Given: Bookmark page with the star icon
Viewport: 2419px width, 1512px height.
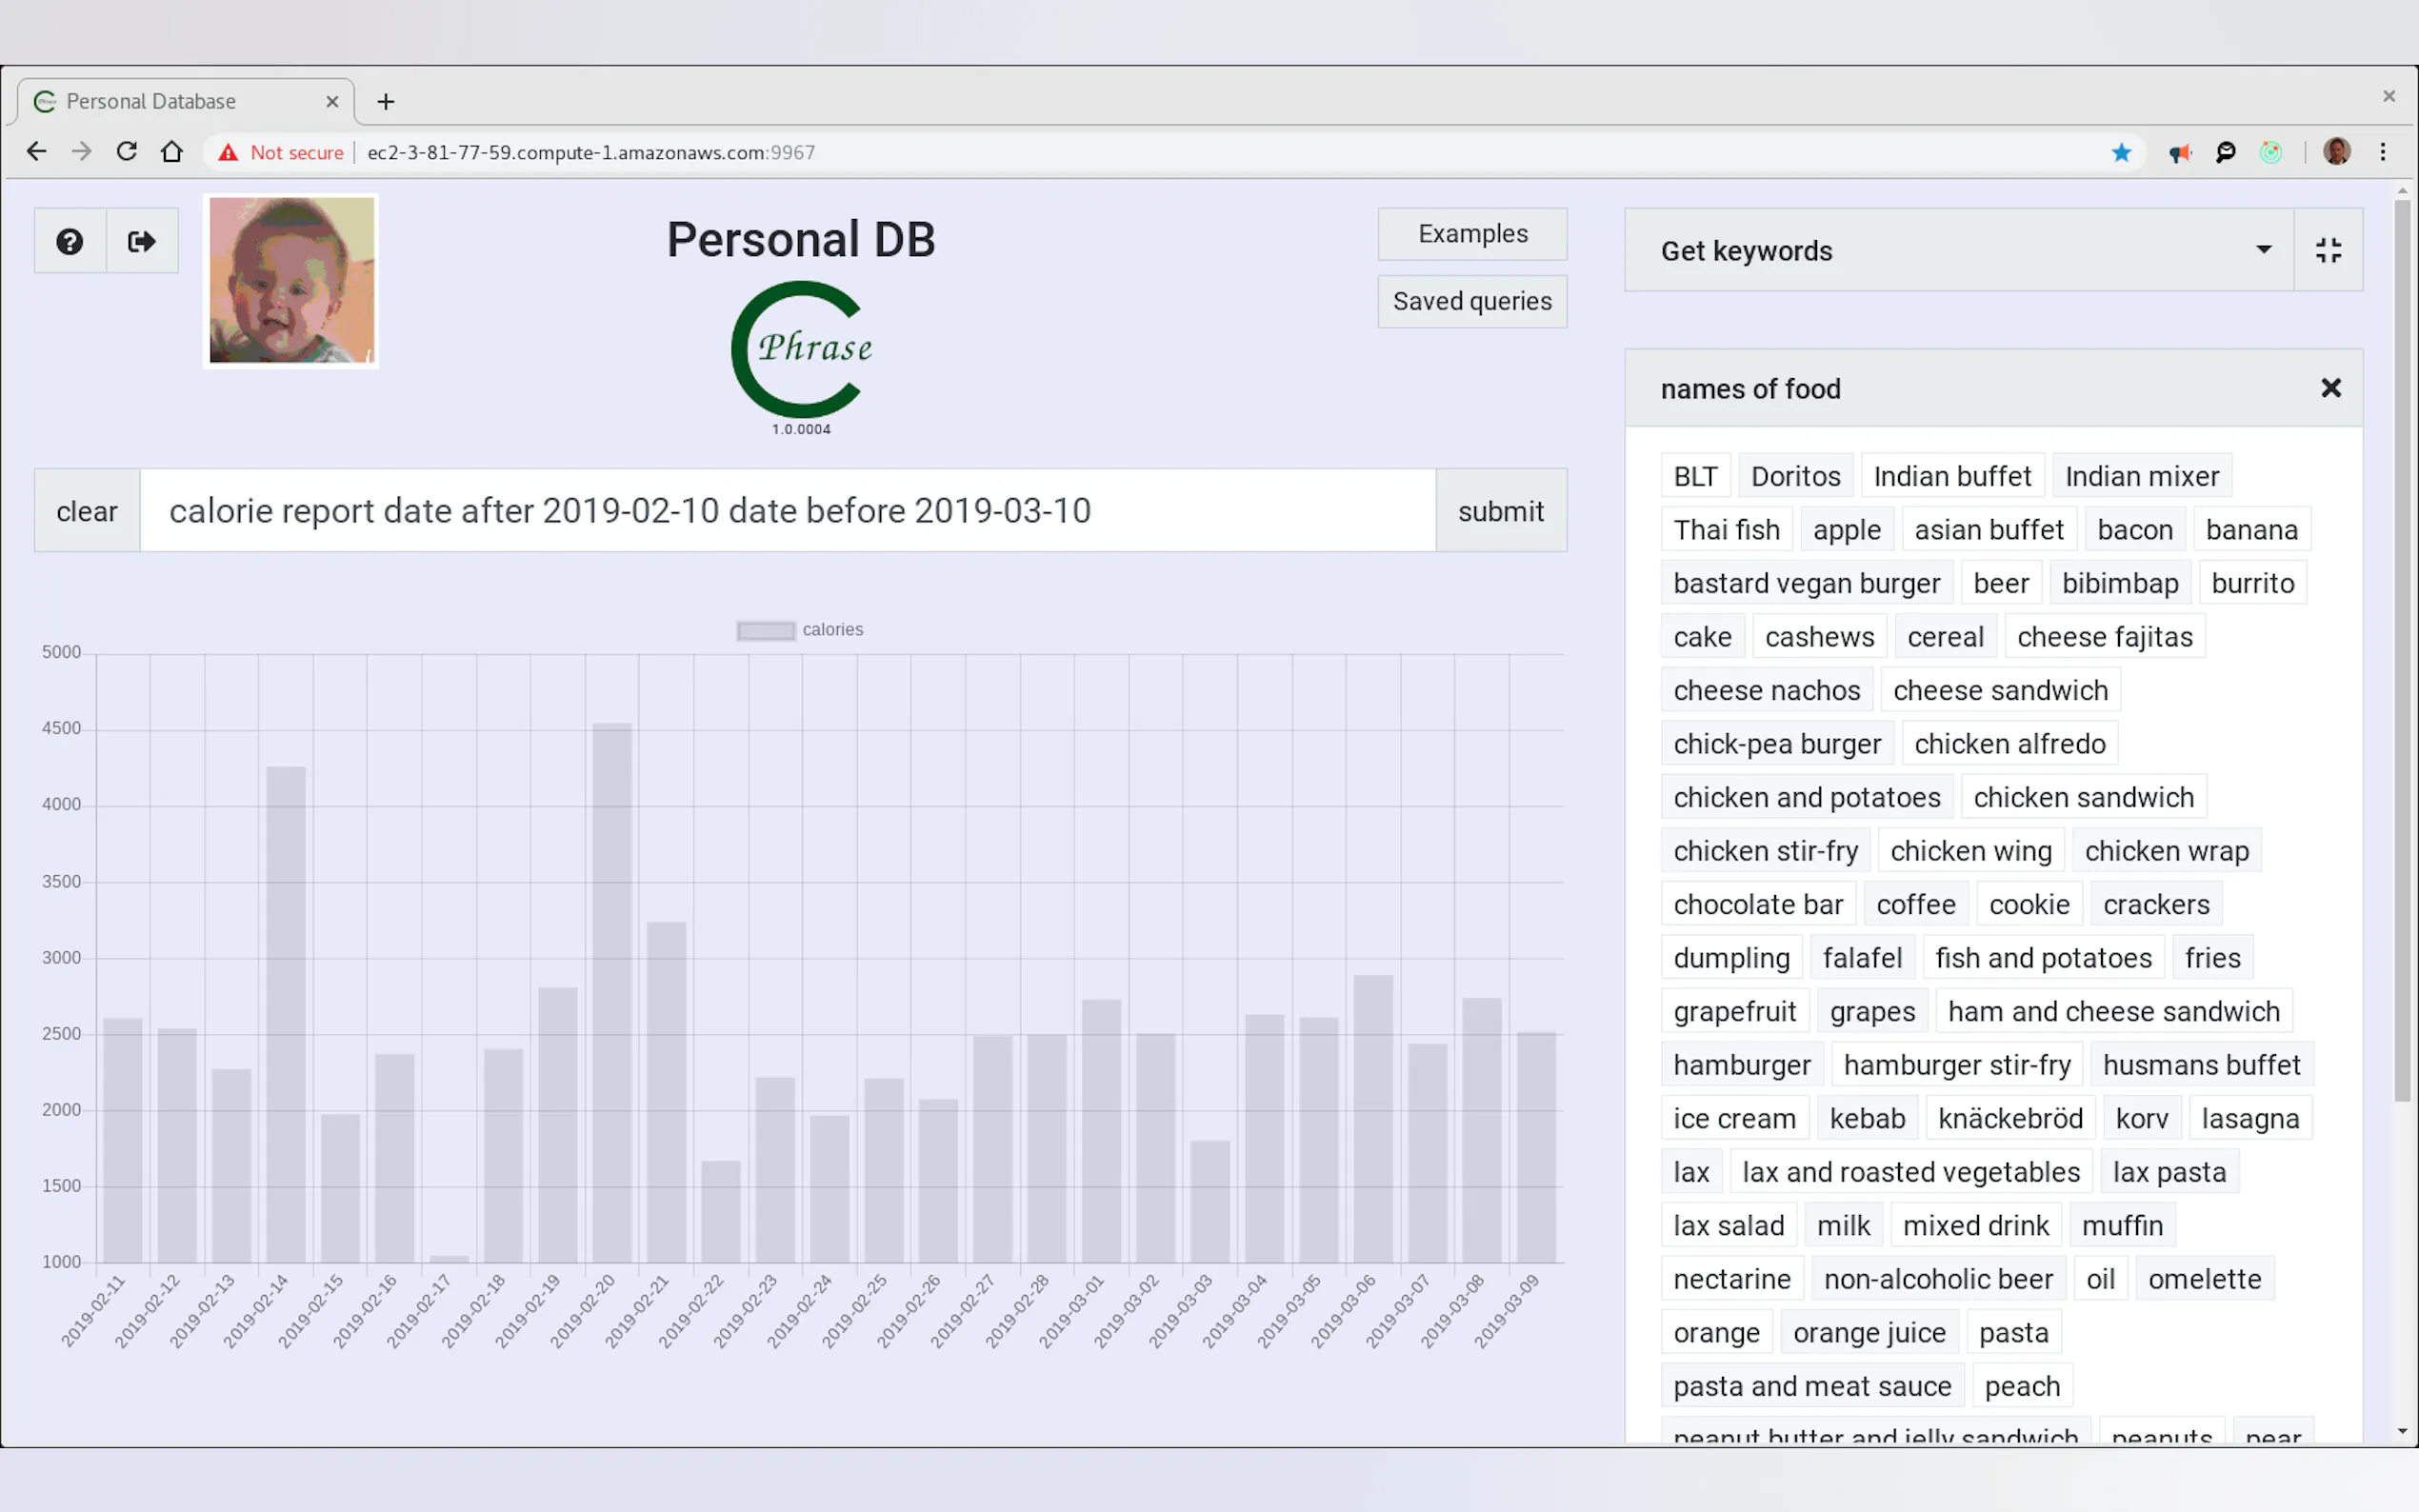Looking at the screenshot, I should click(2121, 153).
